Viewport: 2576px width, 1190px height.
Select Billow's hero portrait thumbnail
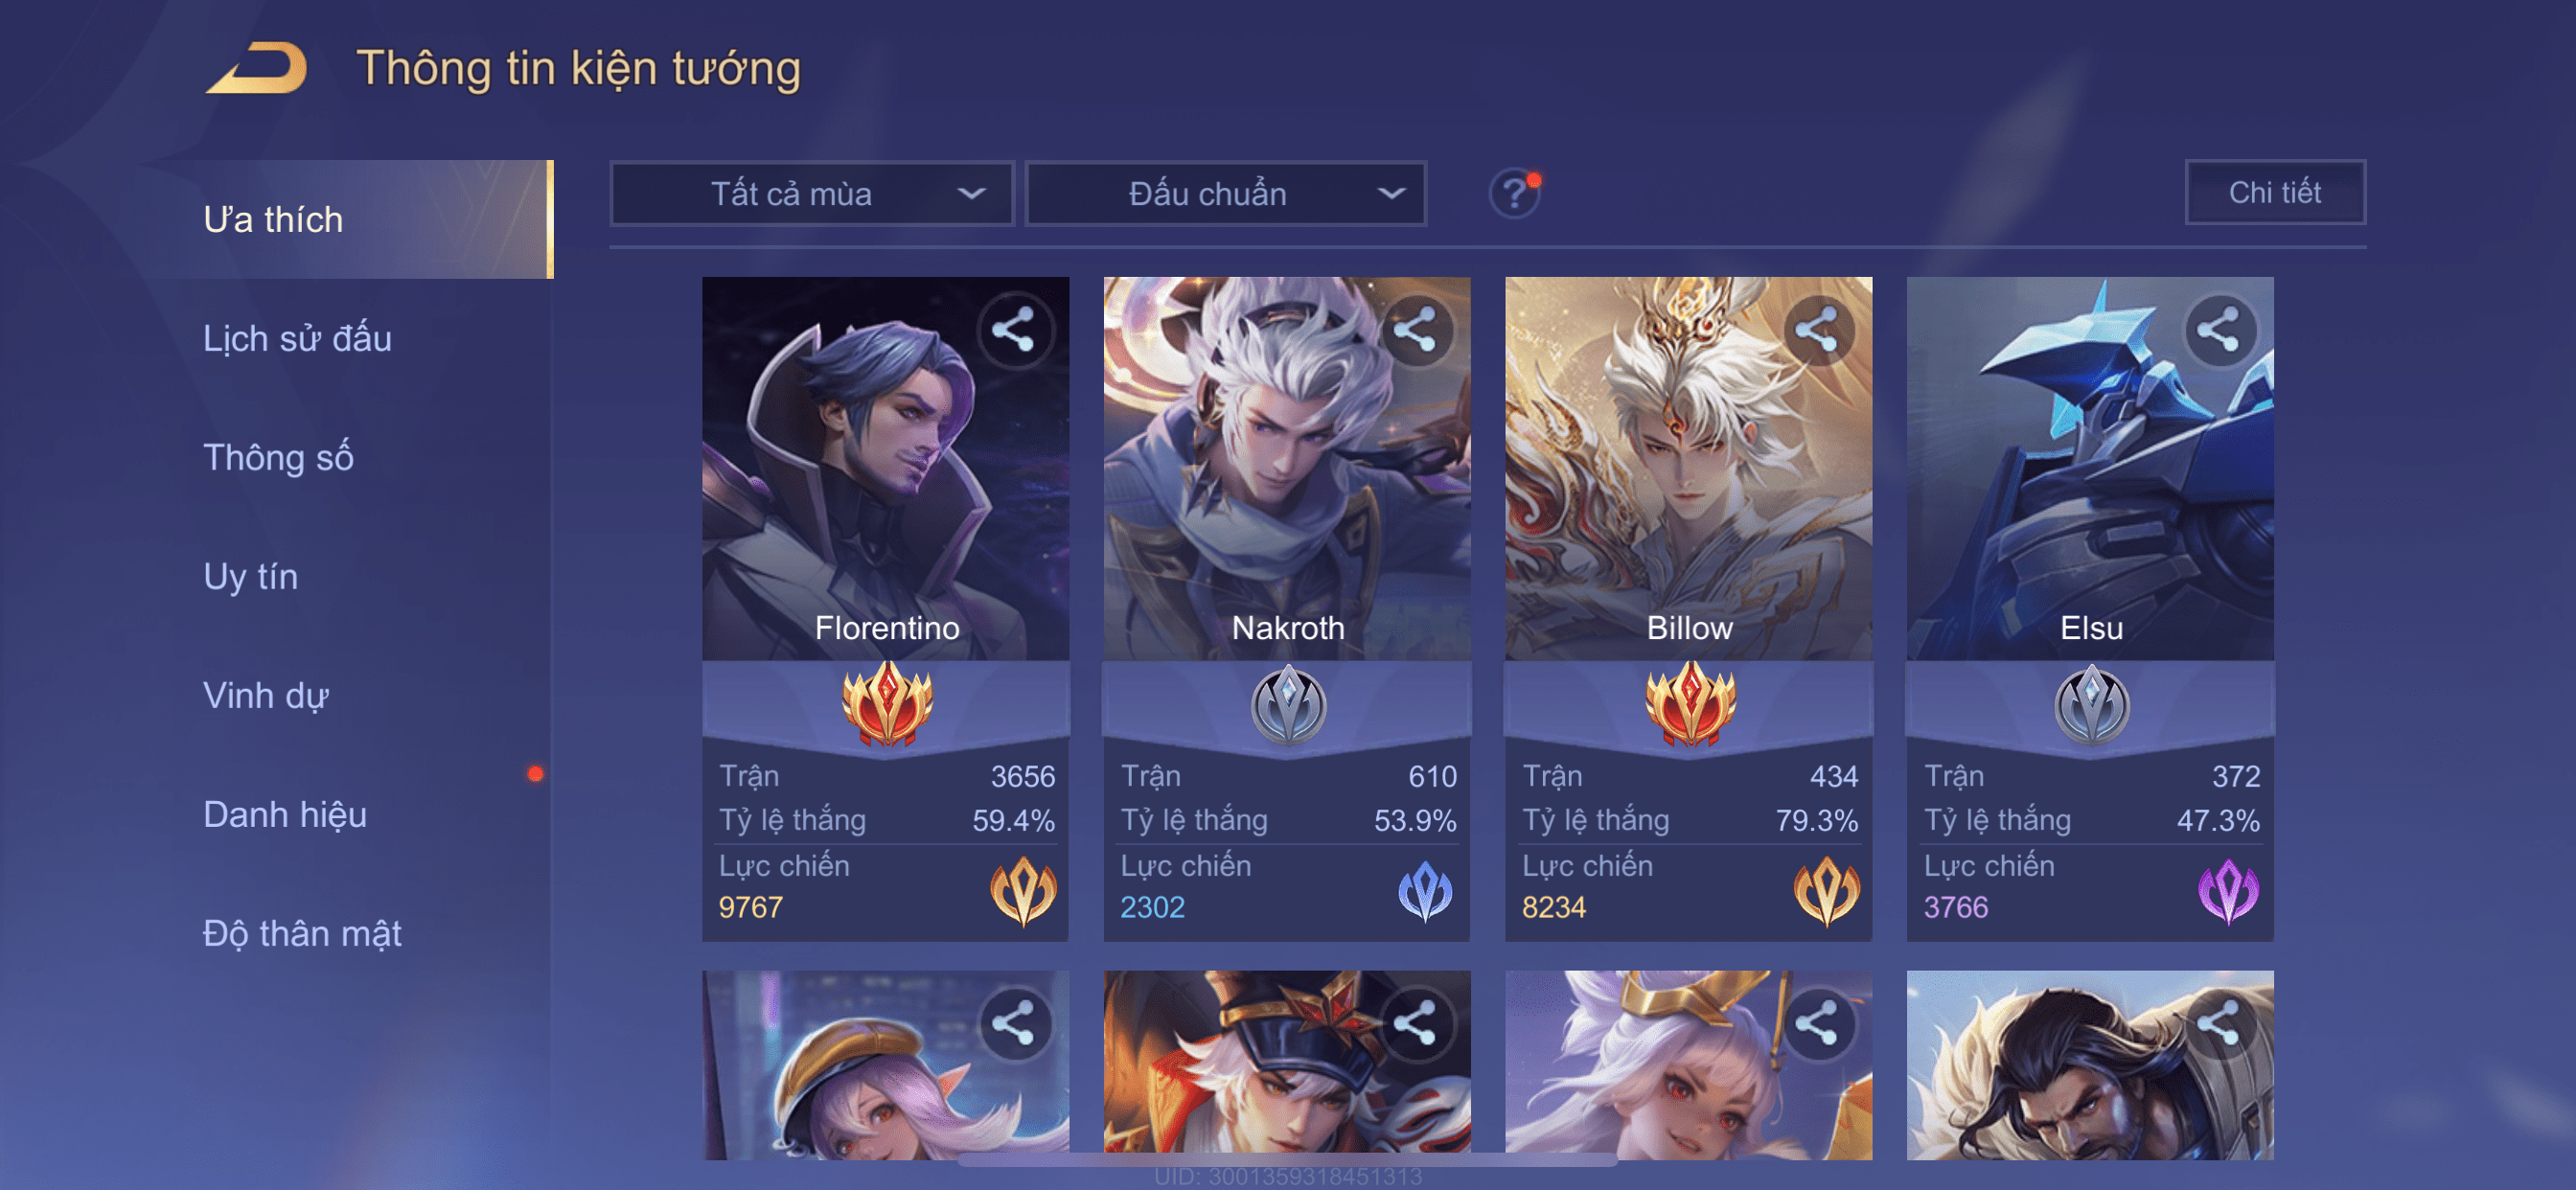[1688, 468]
